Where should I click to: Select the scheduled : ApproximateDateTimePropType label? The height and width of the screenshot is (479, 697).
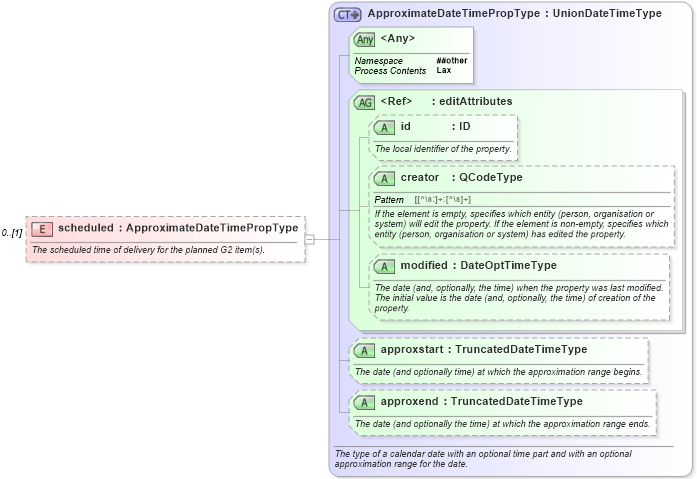178,228
